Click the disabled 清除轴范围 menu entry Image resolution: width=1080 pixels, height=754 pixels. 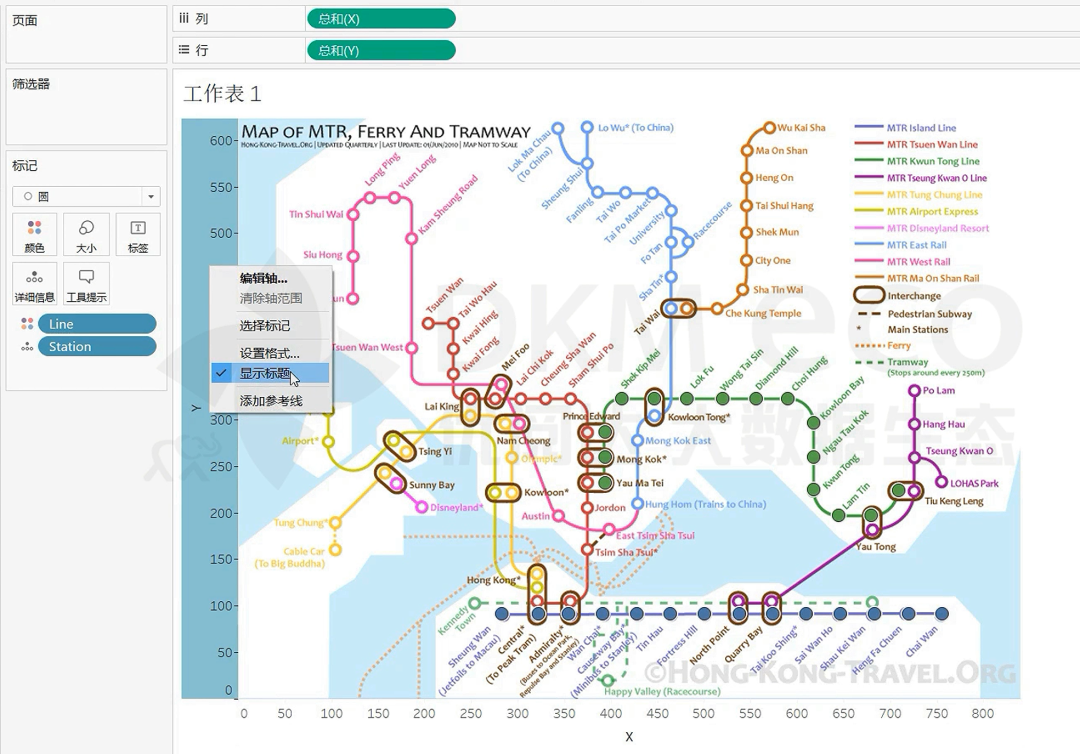click(x=270, y=298)
